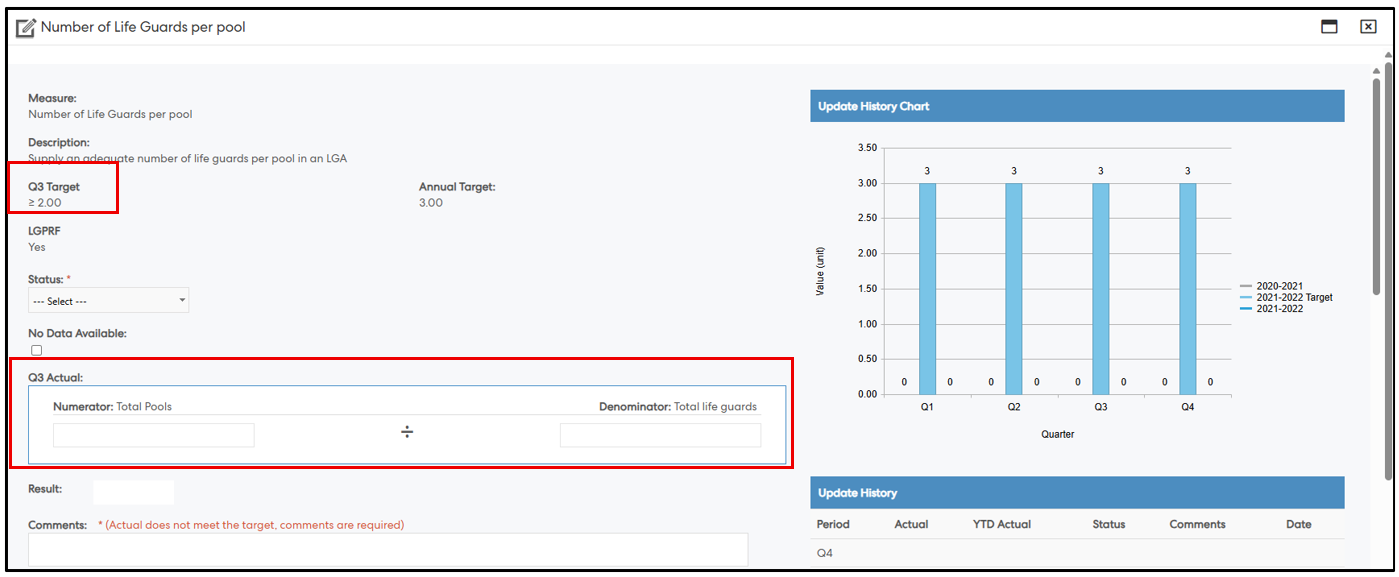Click the edit pencil icon beside the title
This screenshot has width=1399, height=577.
26,28
